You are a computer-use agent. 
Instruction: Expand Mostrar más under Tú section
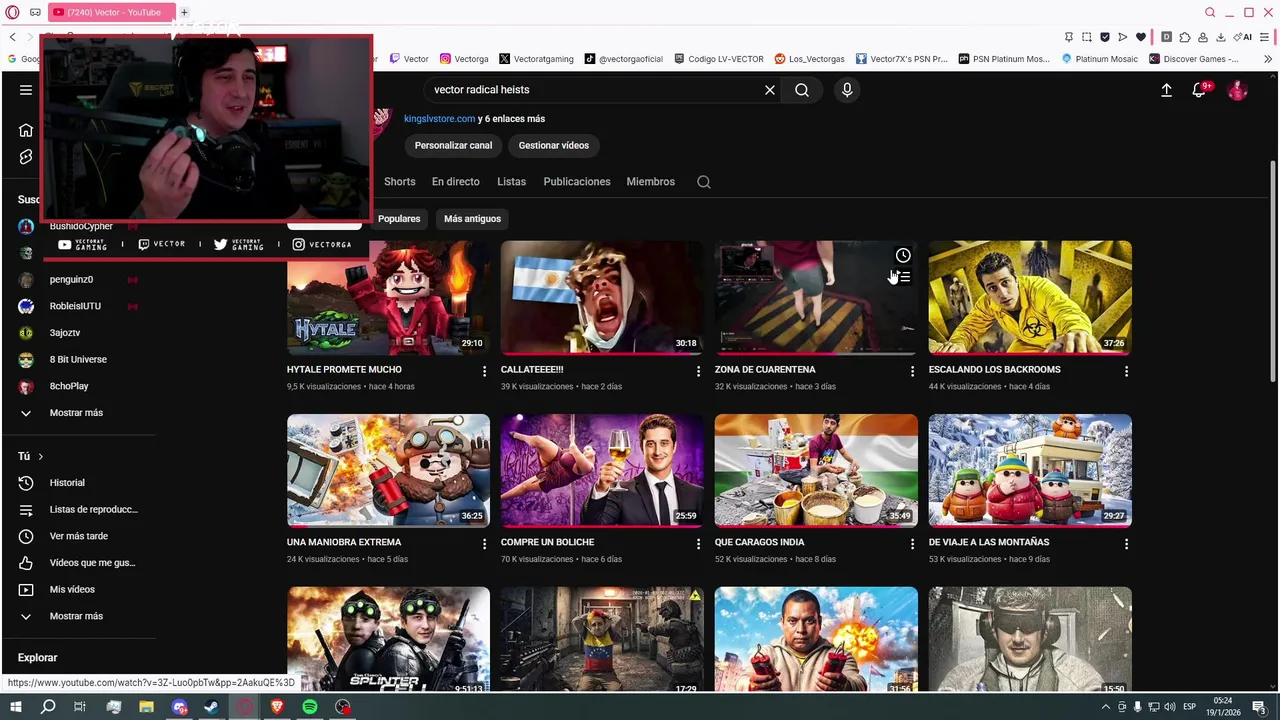pyautogui.click(x=78, y=616)
